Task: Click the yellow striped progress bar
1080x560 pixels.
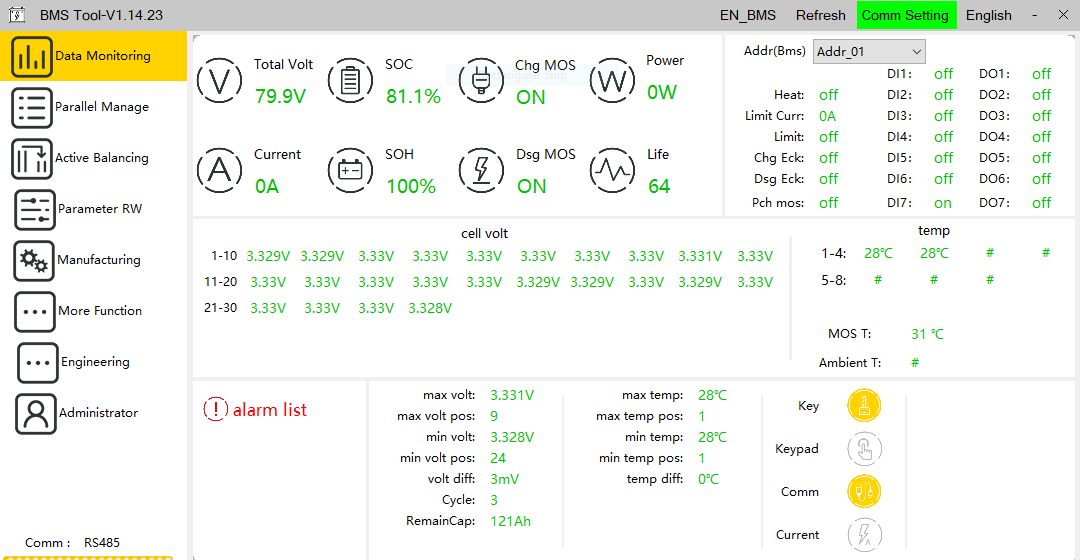Action: coord(87,557)
